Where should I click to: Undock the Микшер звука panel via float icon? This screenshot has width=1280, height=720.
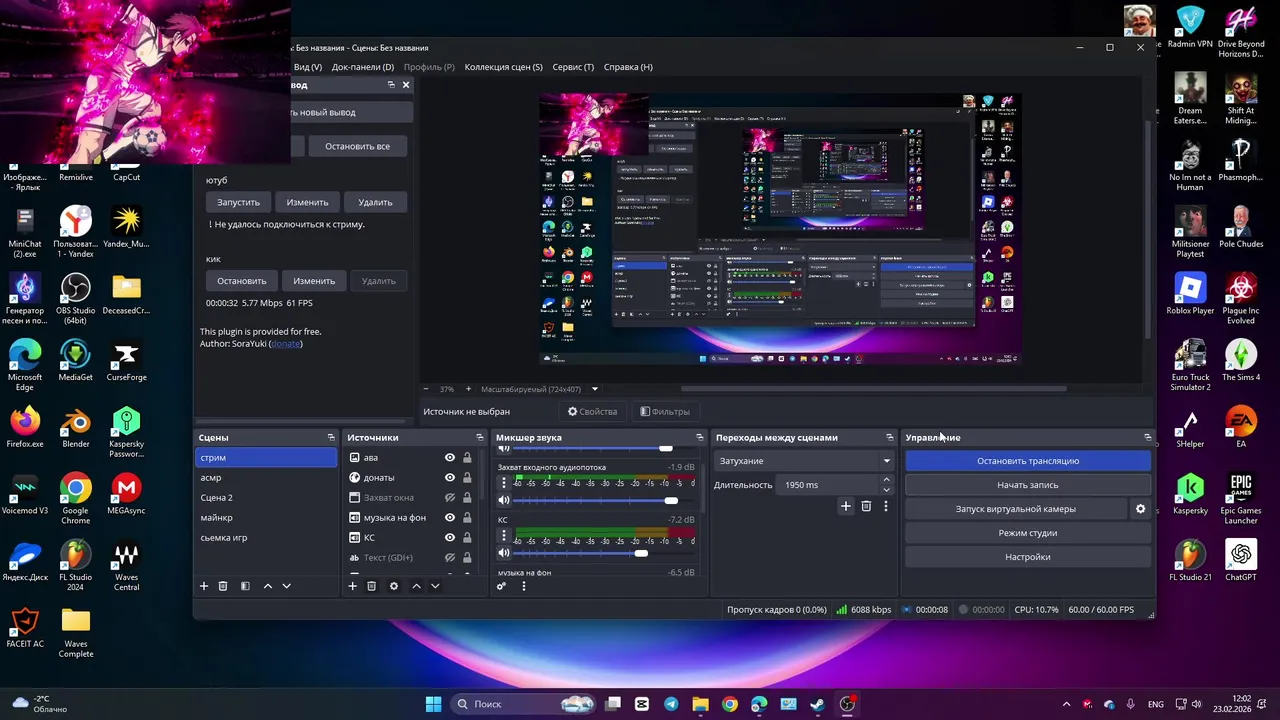[x=699, y=437]
